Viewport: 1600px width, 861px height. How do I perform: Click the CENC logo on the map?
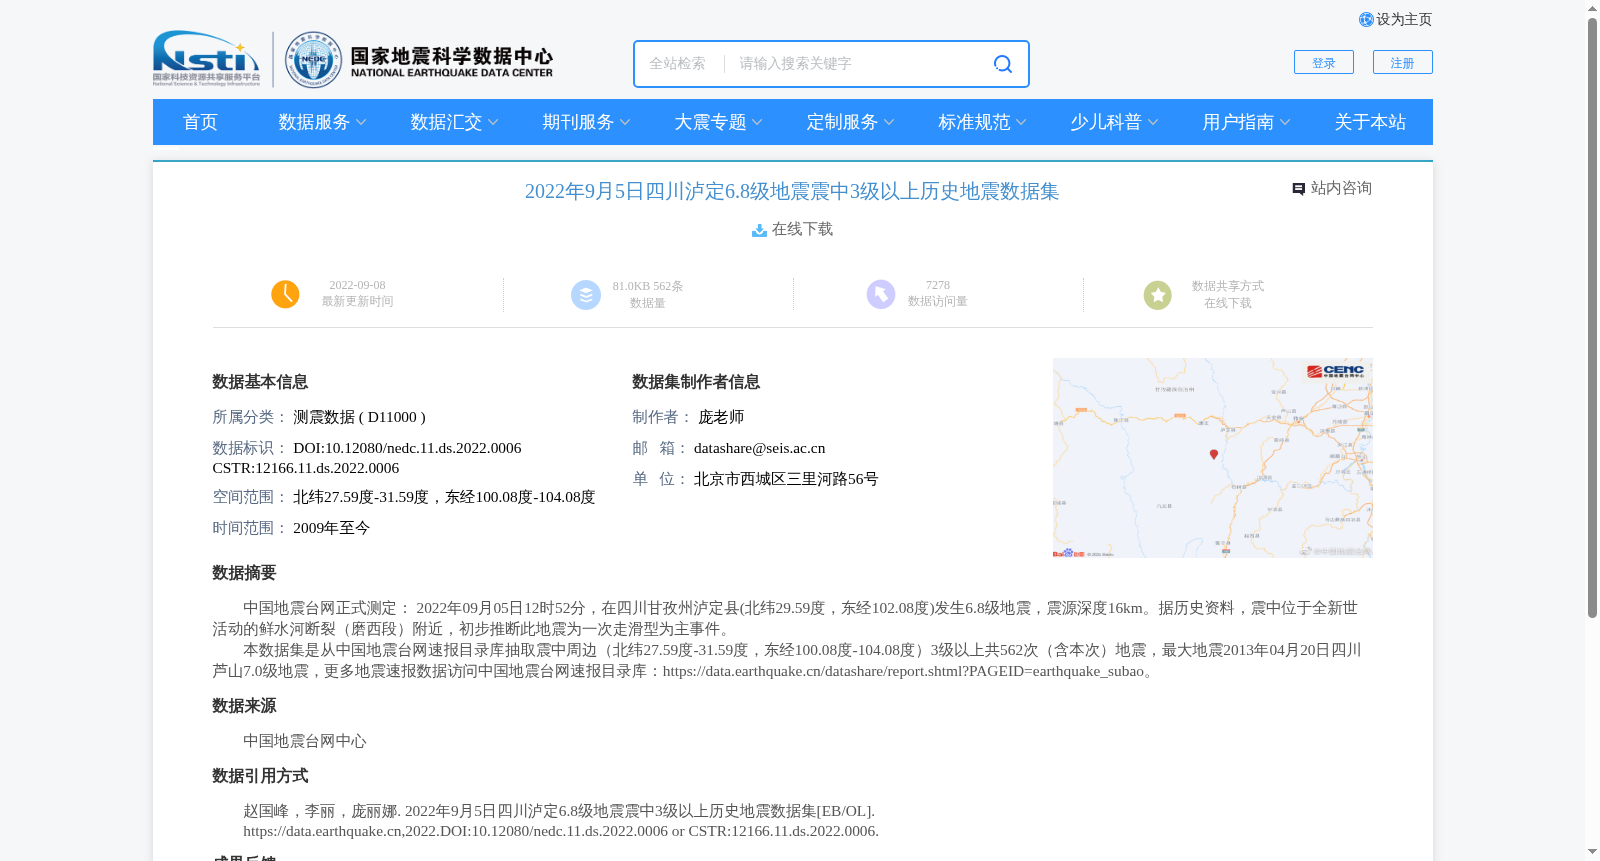point(1336,371)
